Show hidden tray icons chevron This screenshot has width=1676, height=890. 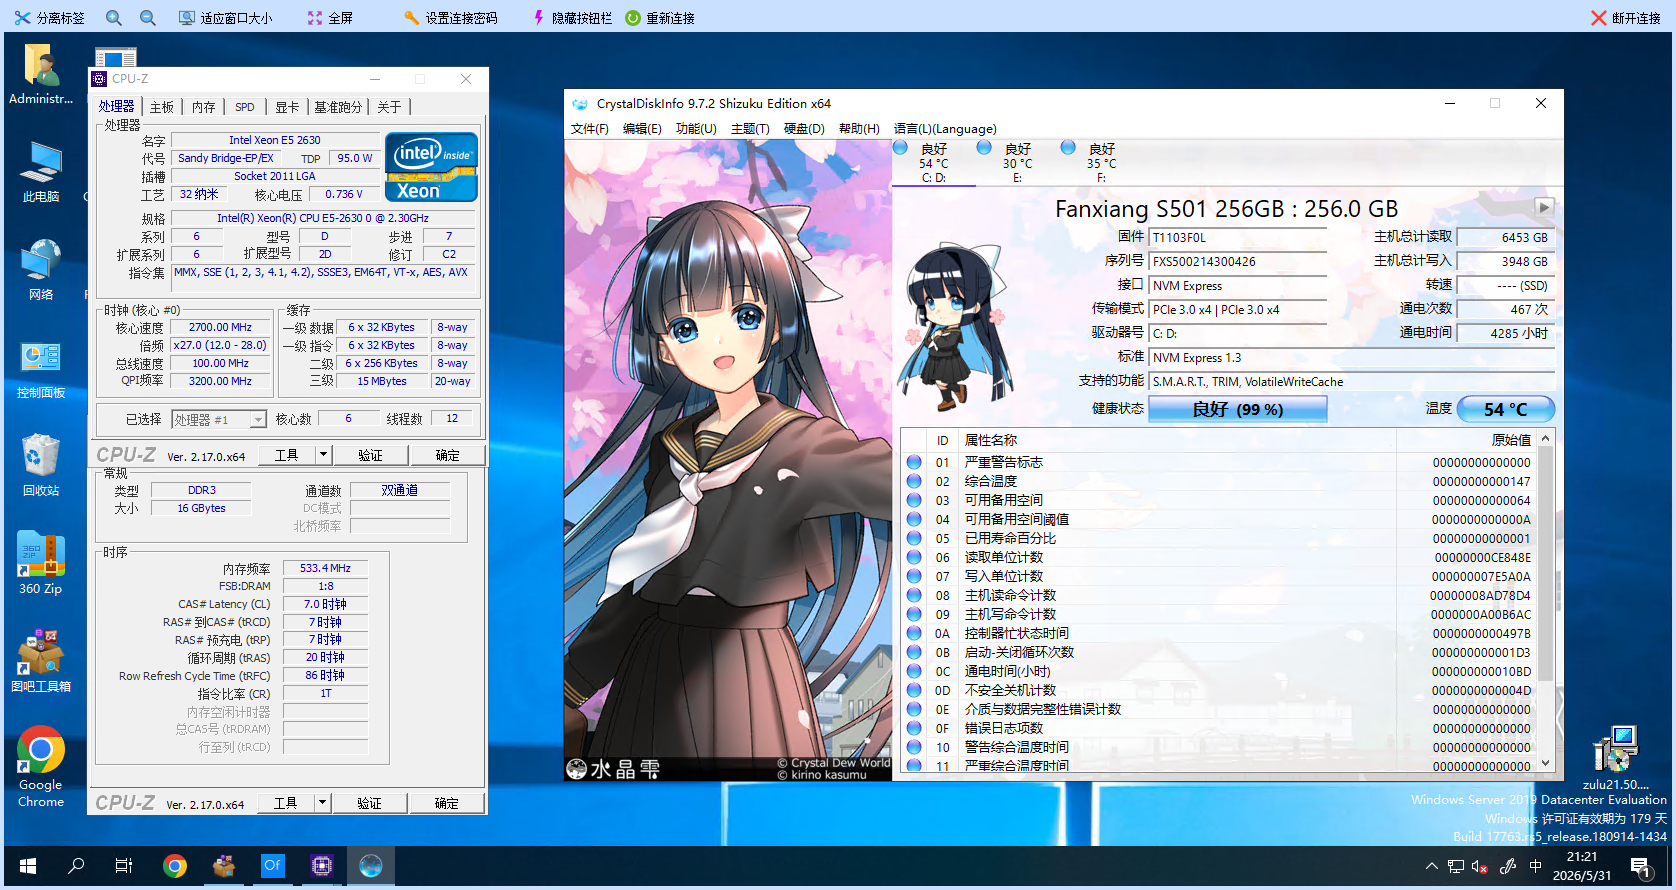pyautogui.click(x=1431, y=867)
